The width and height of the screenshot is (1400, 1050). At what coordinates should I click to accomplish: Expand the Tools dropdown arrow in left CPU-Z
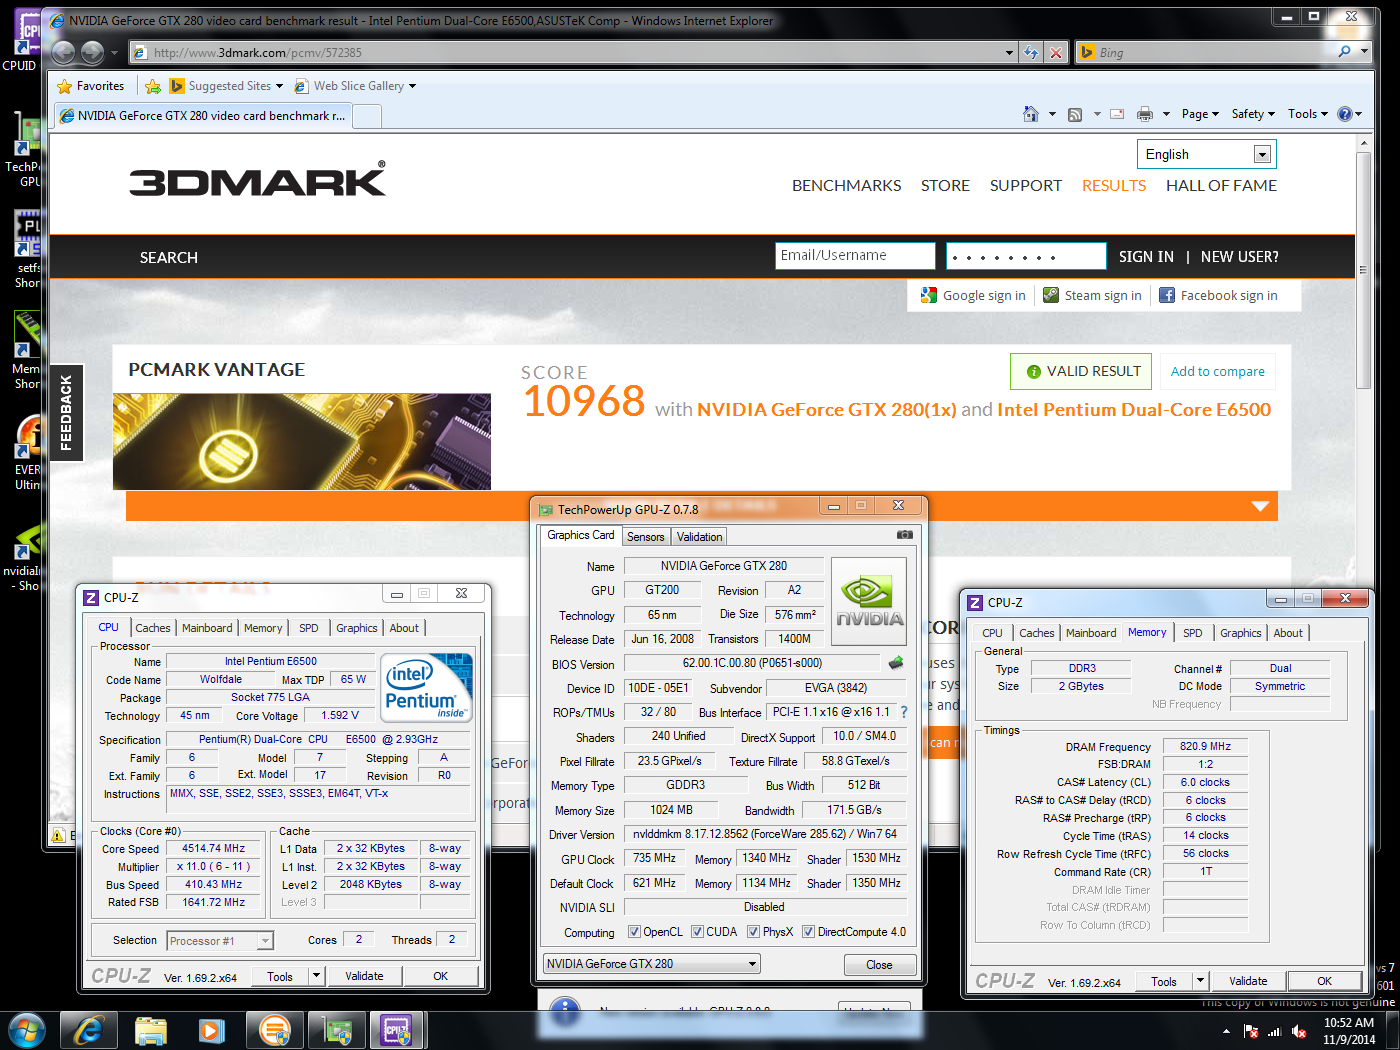click(x=316, y=976)
